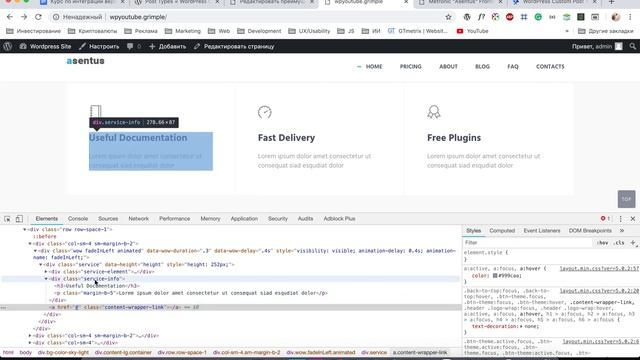640x360 pixels.
Task: Switch to the Console tab
Action: [78, 219]
